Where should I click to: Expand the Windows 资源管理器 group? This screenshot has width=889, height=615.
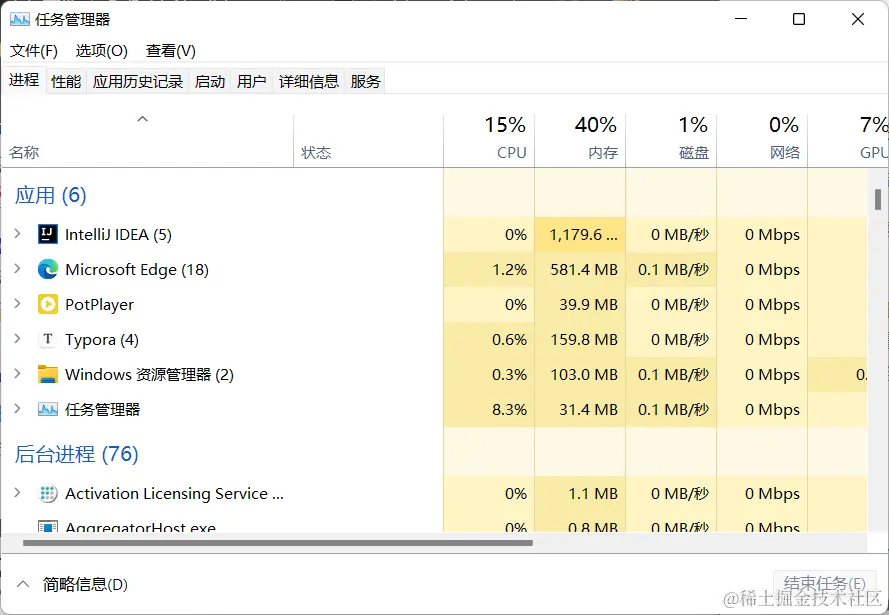[18, 374]
